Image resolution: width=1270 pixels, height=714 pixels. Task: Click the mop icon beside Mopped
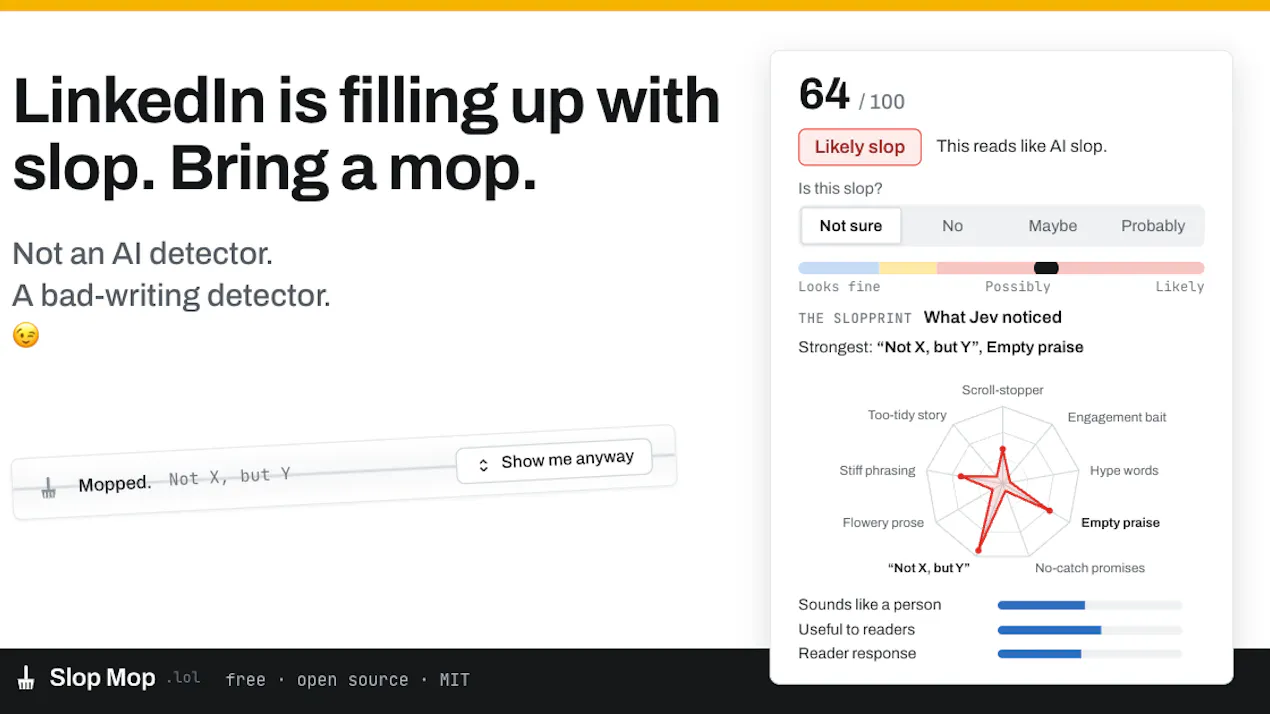point(48,488)
